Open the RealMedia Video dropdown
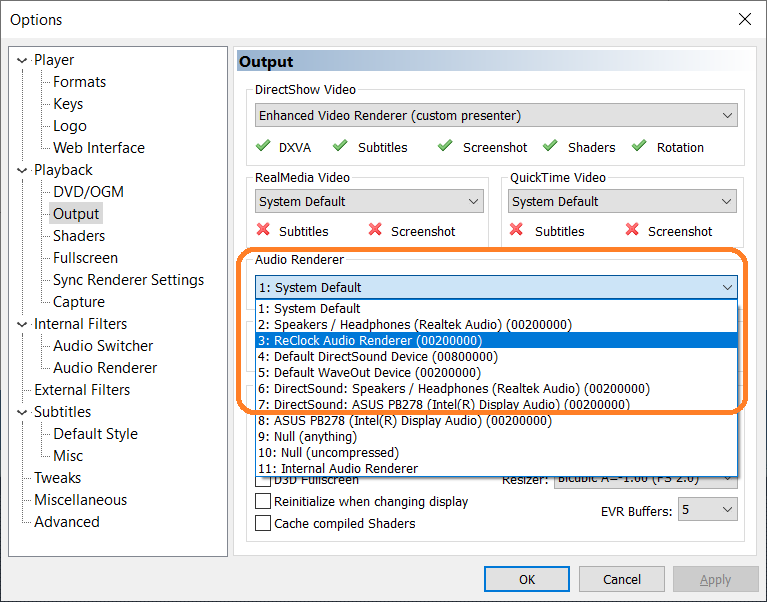The width and height of the screenshot is (767, 602). click(369, 202)
